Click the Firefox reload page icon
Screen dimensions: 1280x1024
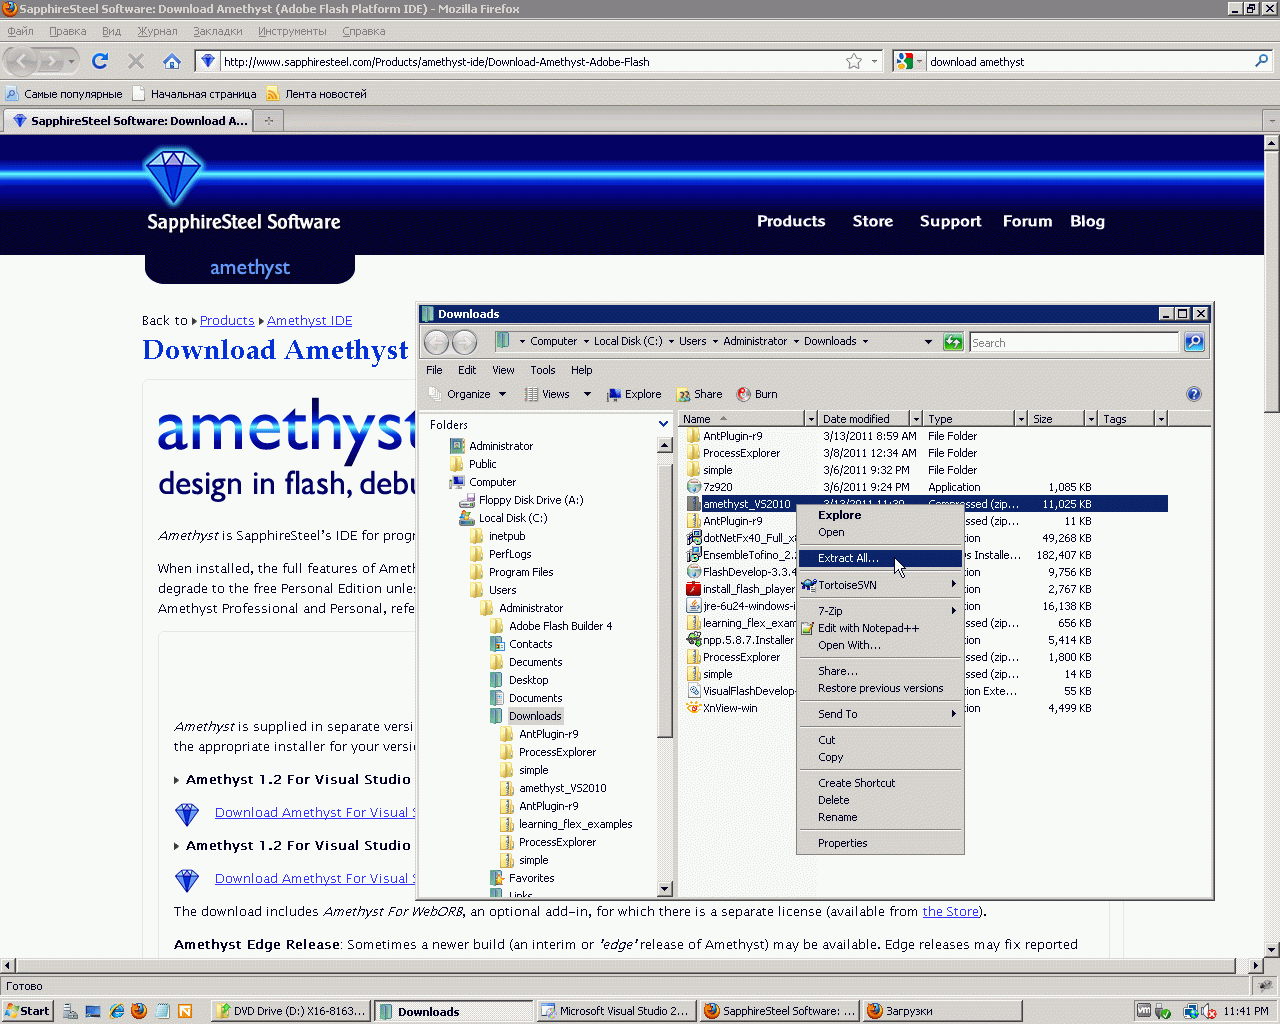pyautogui.click(x=100, y=61)
